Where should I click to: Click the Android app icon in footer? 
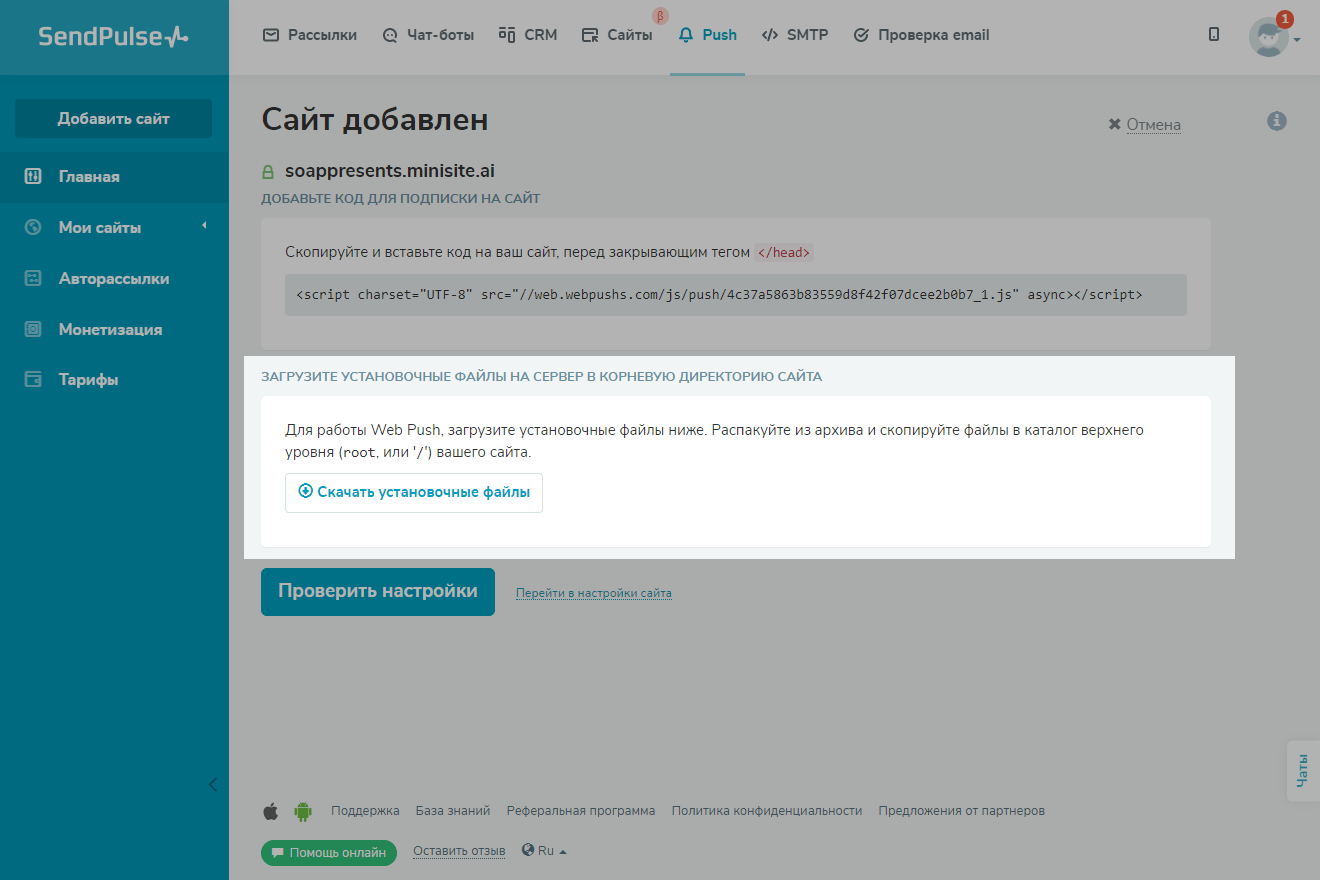click(x=303, y=811)
